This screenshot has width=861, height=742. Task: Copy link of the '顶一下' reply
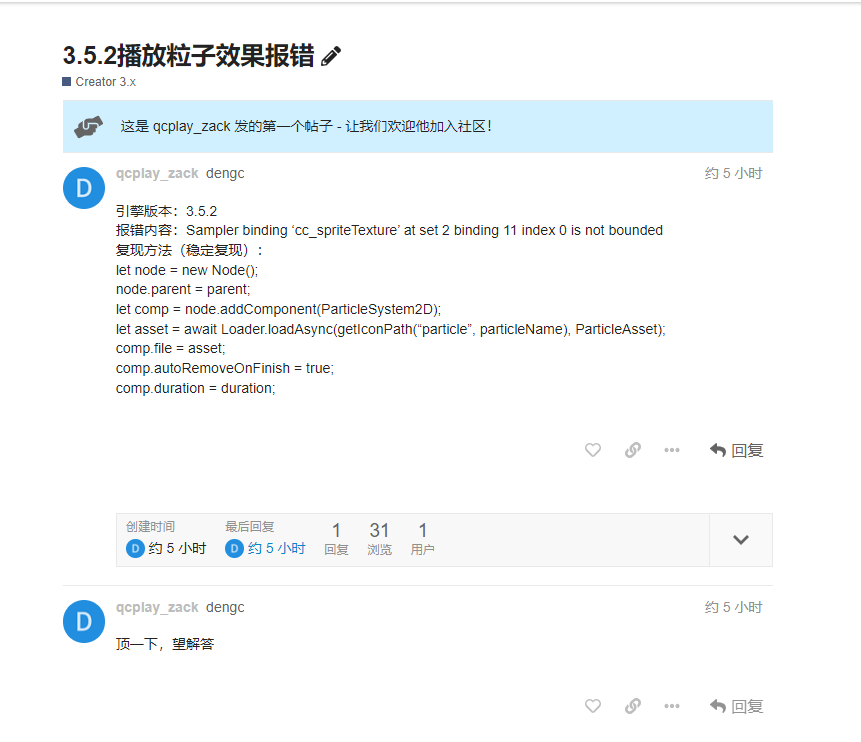click(633, 706)
